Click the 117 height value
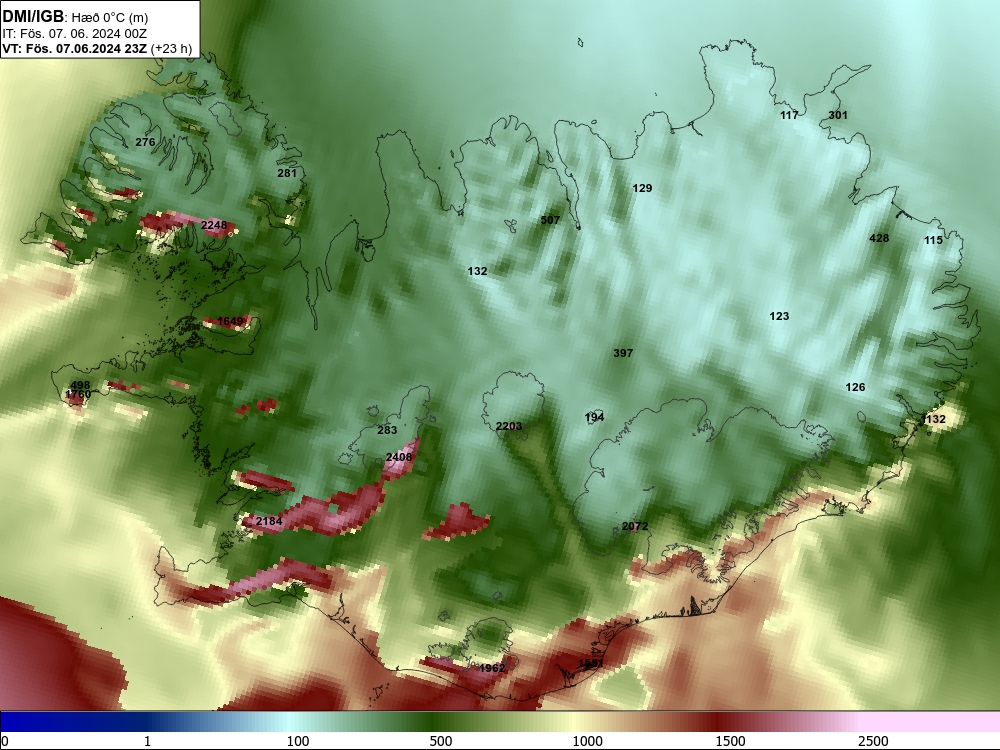1000x750 pixels. click(789, 115)
